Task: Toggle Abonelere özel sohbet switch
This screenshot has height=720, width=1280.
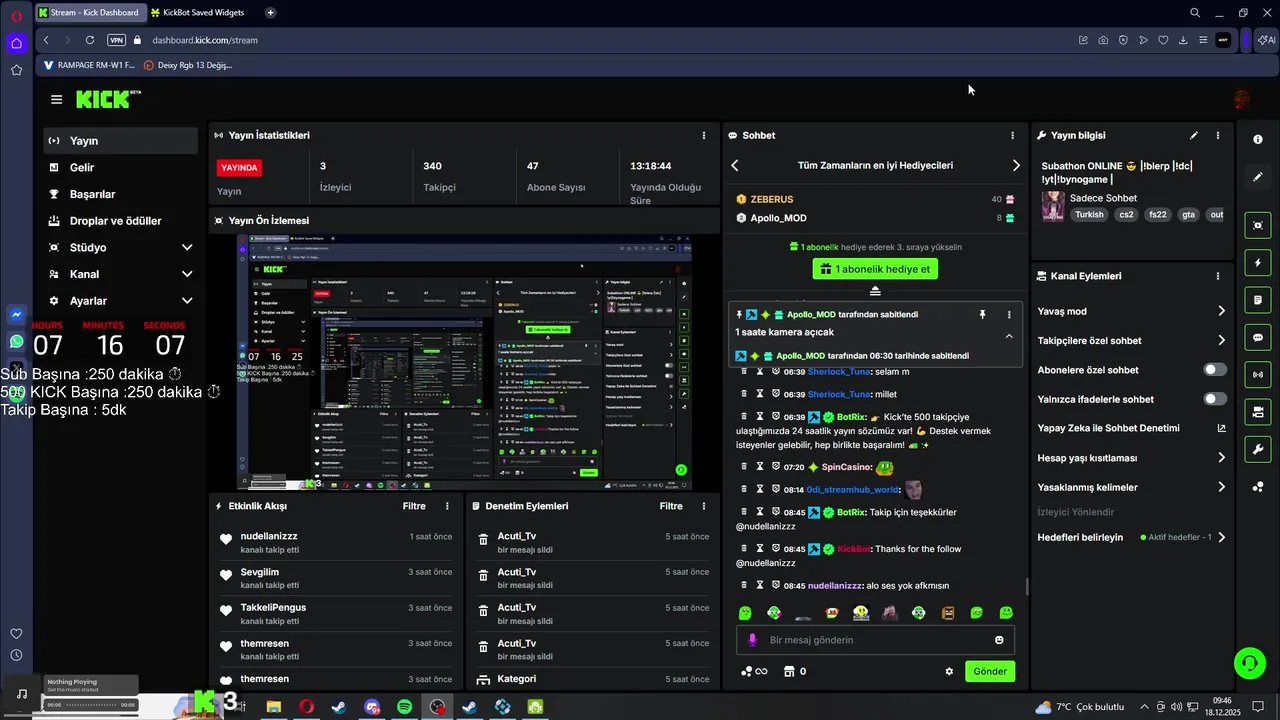Action: [x=1215, y=370]
